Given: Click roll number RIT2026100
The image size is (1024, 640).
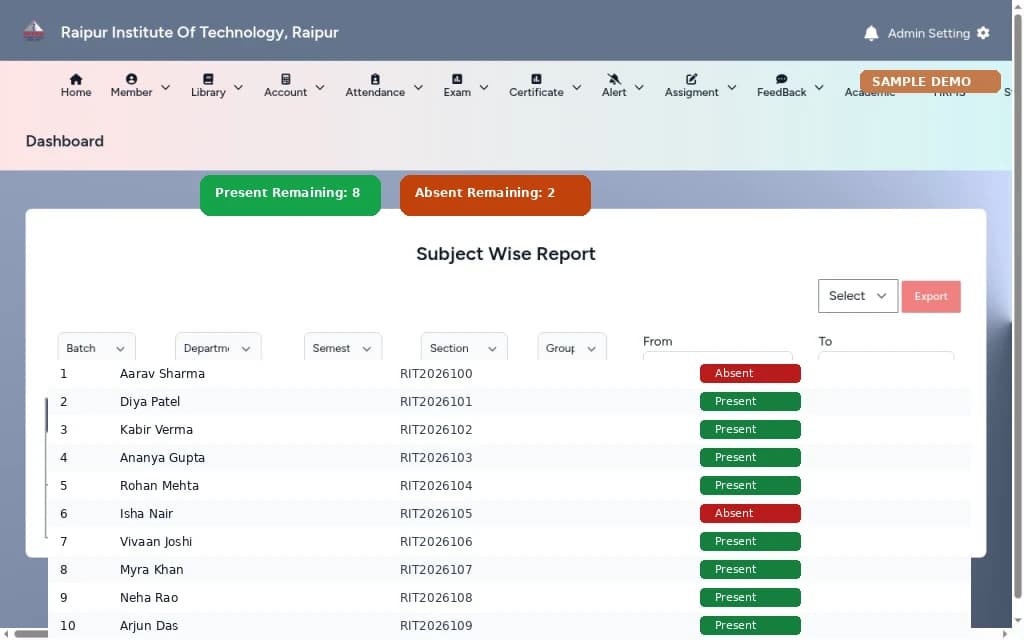Looking at the screenshot, I should point(436,374).
